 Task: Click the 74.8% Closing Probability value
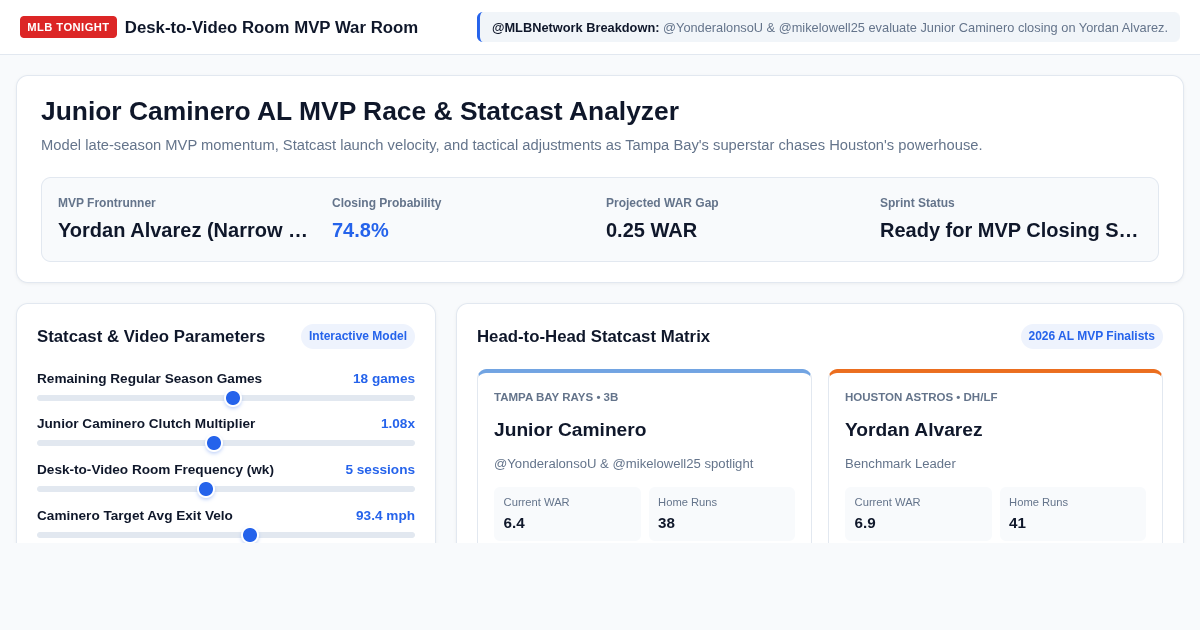(360, 230)
